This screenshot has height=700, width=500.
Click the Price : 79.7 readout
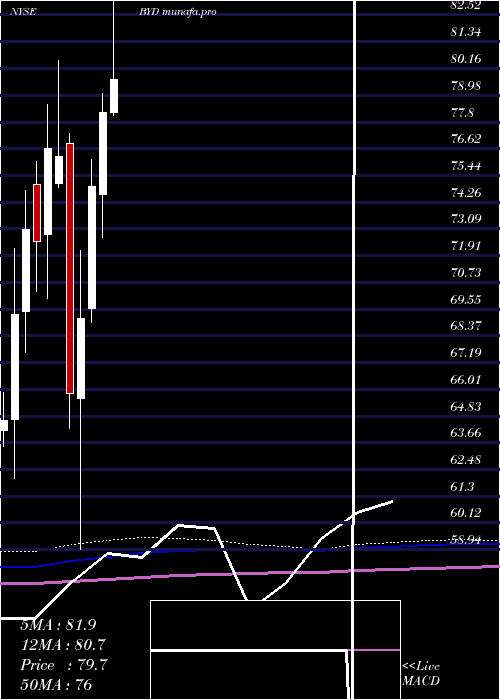point(63,665)
